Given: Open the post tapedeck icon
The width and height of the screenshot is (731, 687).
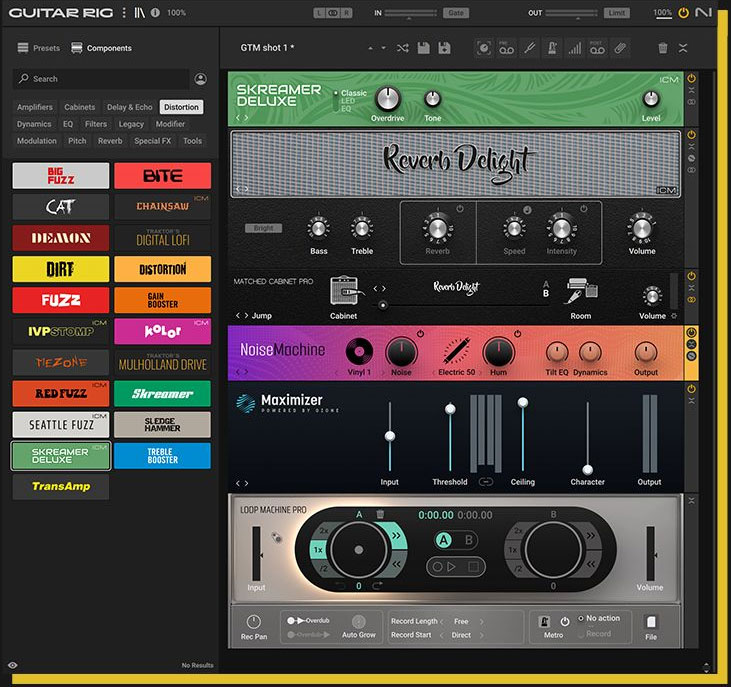Looking at the screenshot, I should coord(597,48).
